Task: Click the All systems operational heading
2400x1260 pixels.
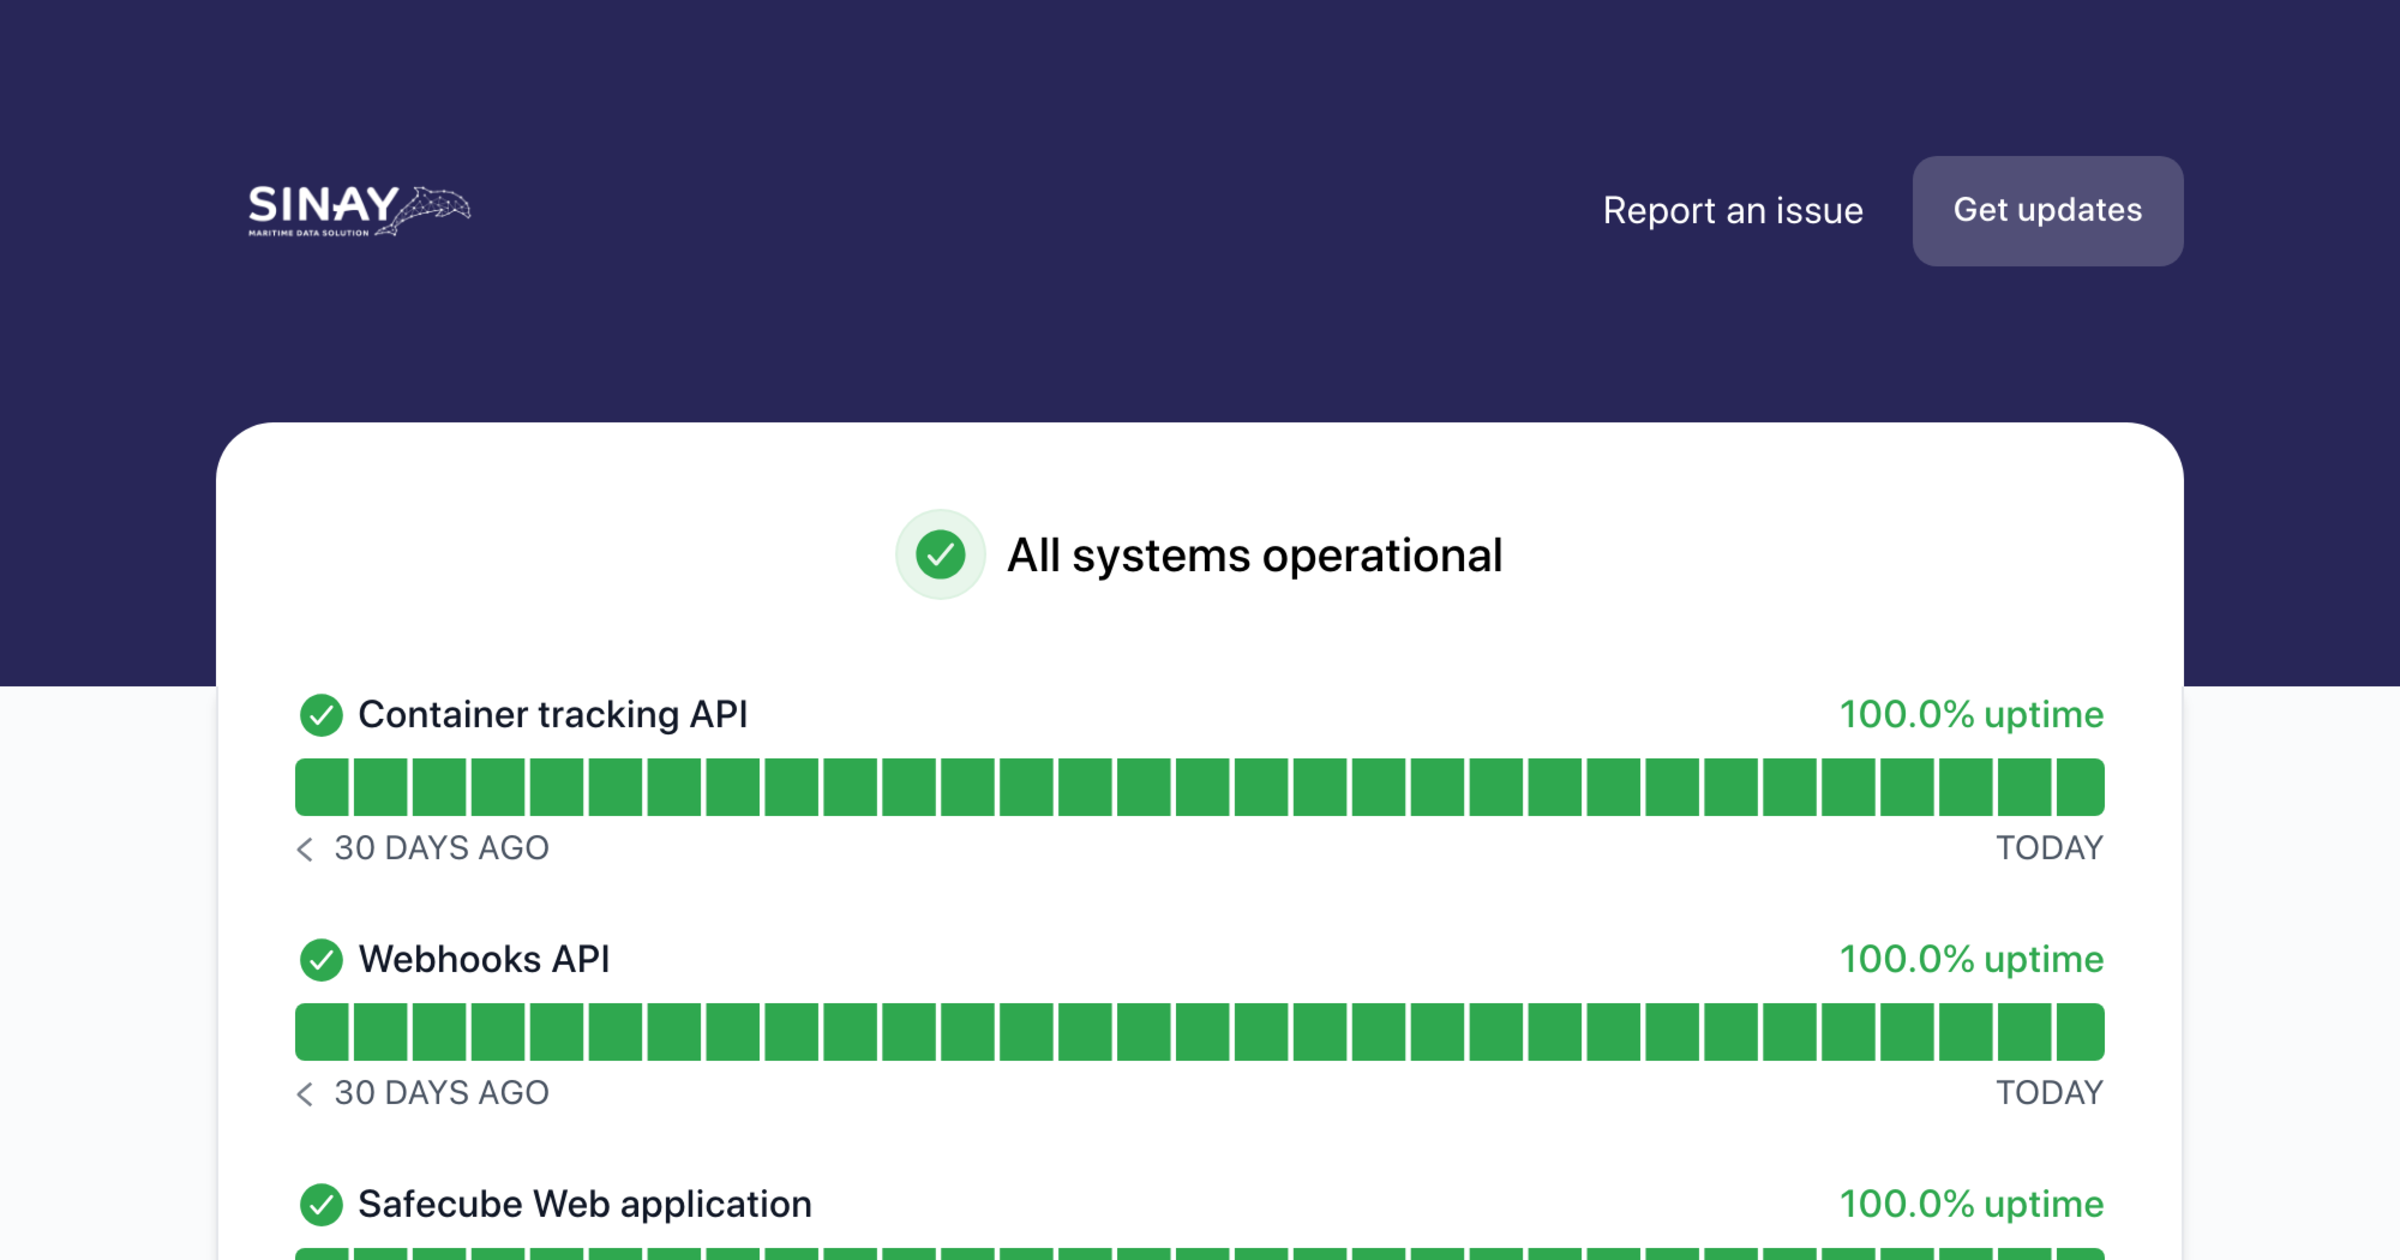Action: pyautogui.click(x=1254, y=556)
